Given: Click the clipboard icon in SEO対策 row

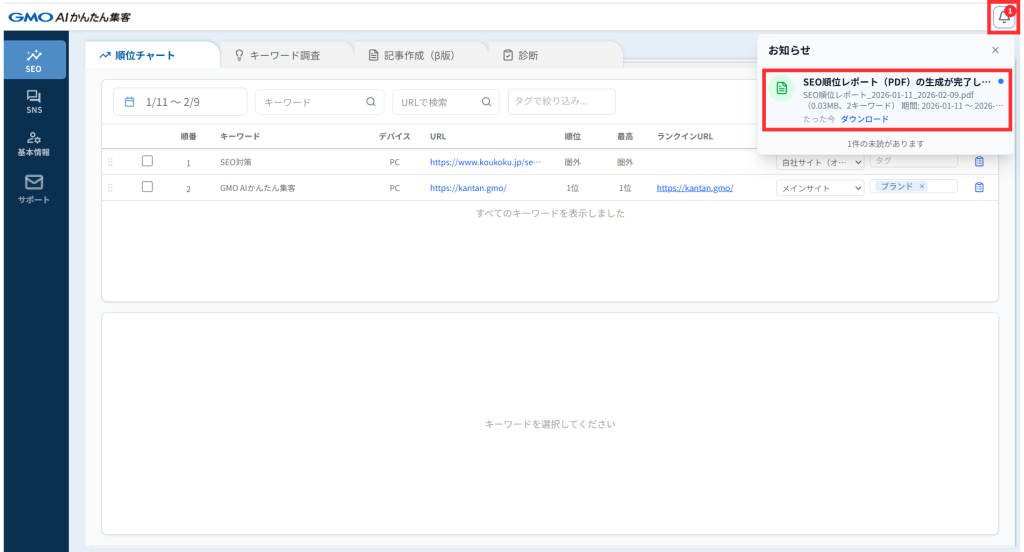Looking at the screenshot, I should 979,162.
